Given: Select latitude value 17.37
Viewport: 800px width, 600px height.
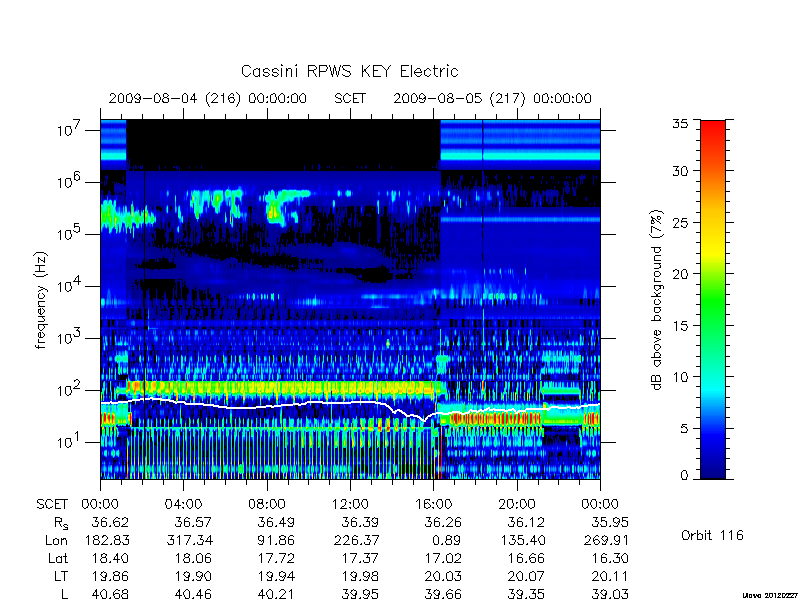Looking at the screenshot, I should point(360,559).
